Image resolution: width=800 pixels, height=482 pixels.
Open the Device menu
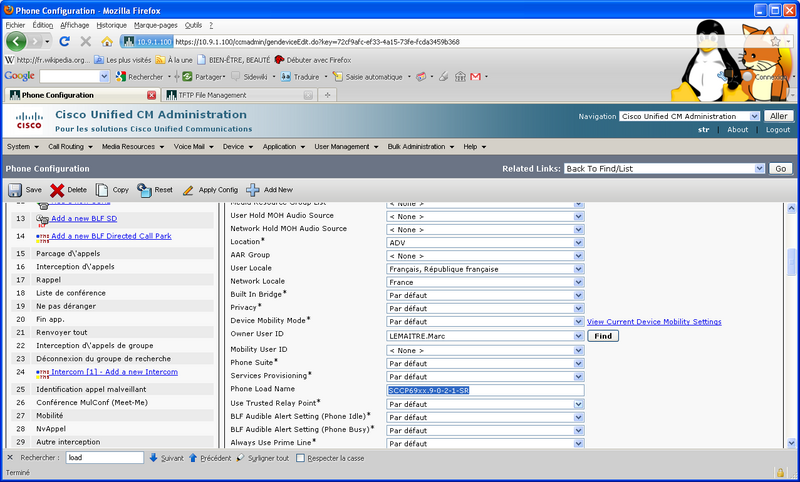(x=236, y=146)
